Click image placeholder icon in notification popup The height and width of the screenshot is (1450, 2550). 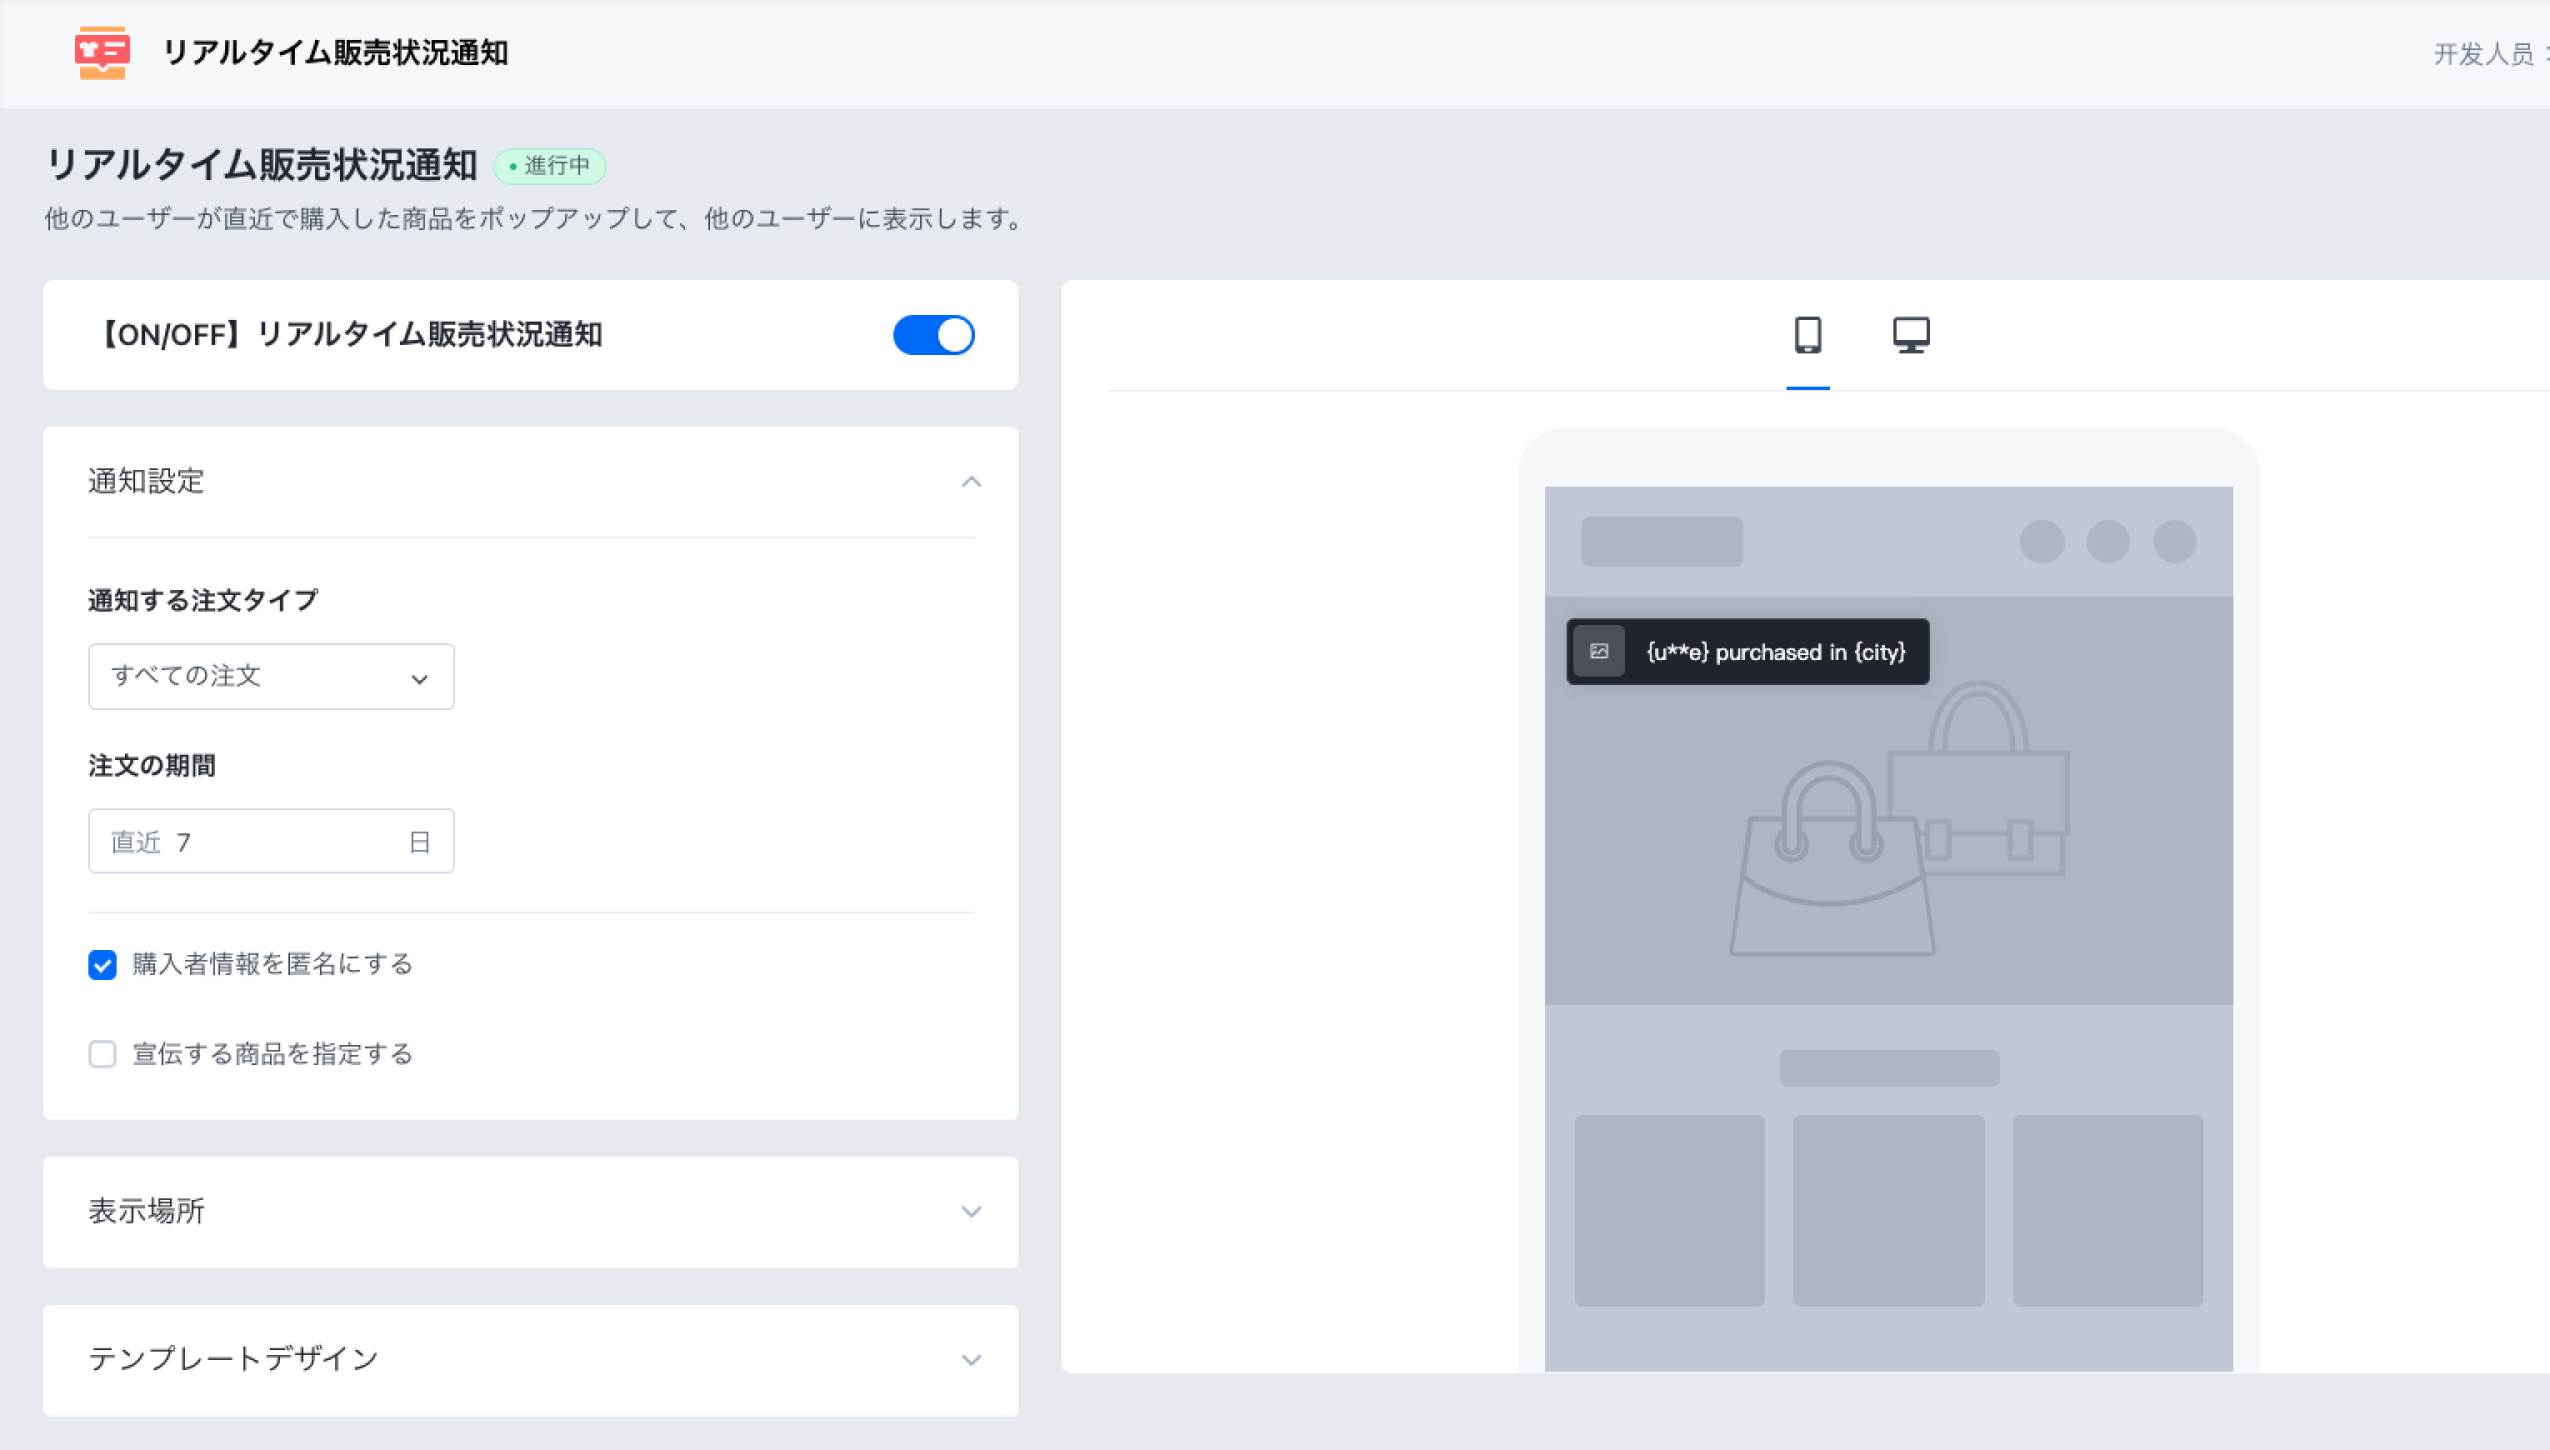coord(1598,652)
